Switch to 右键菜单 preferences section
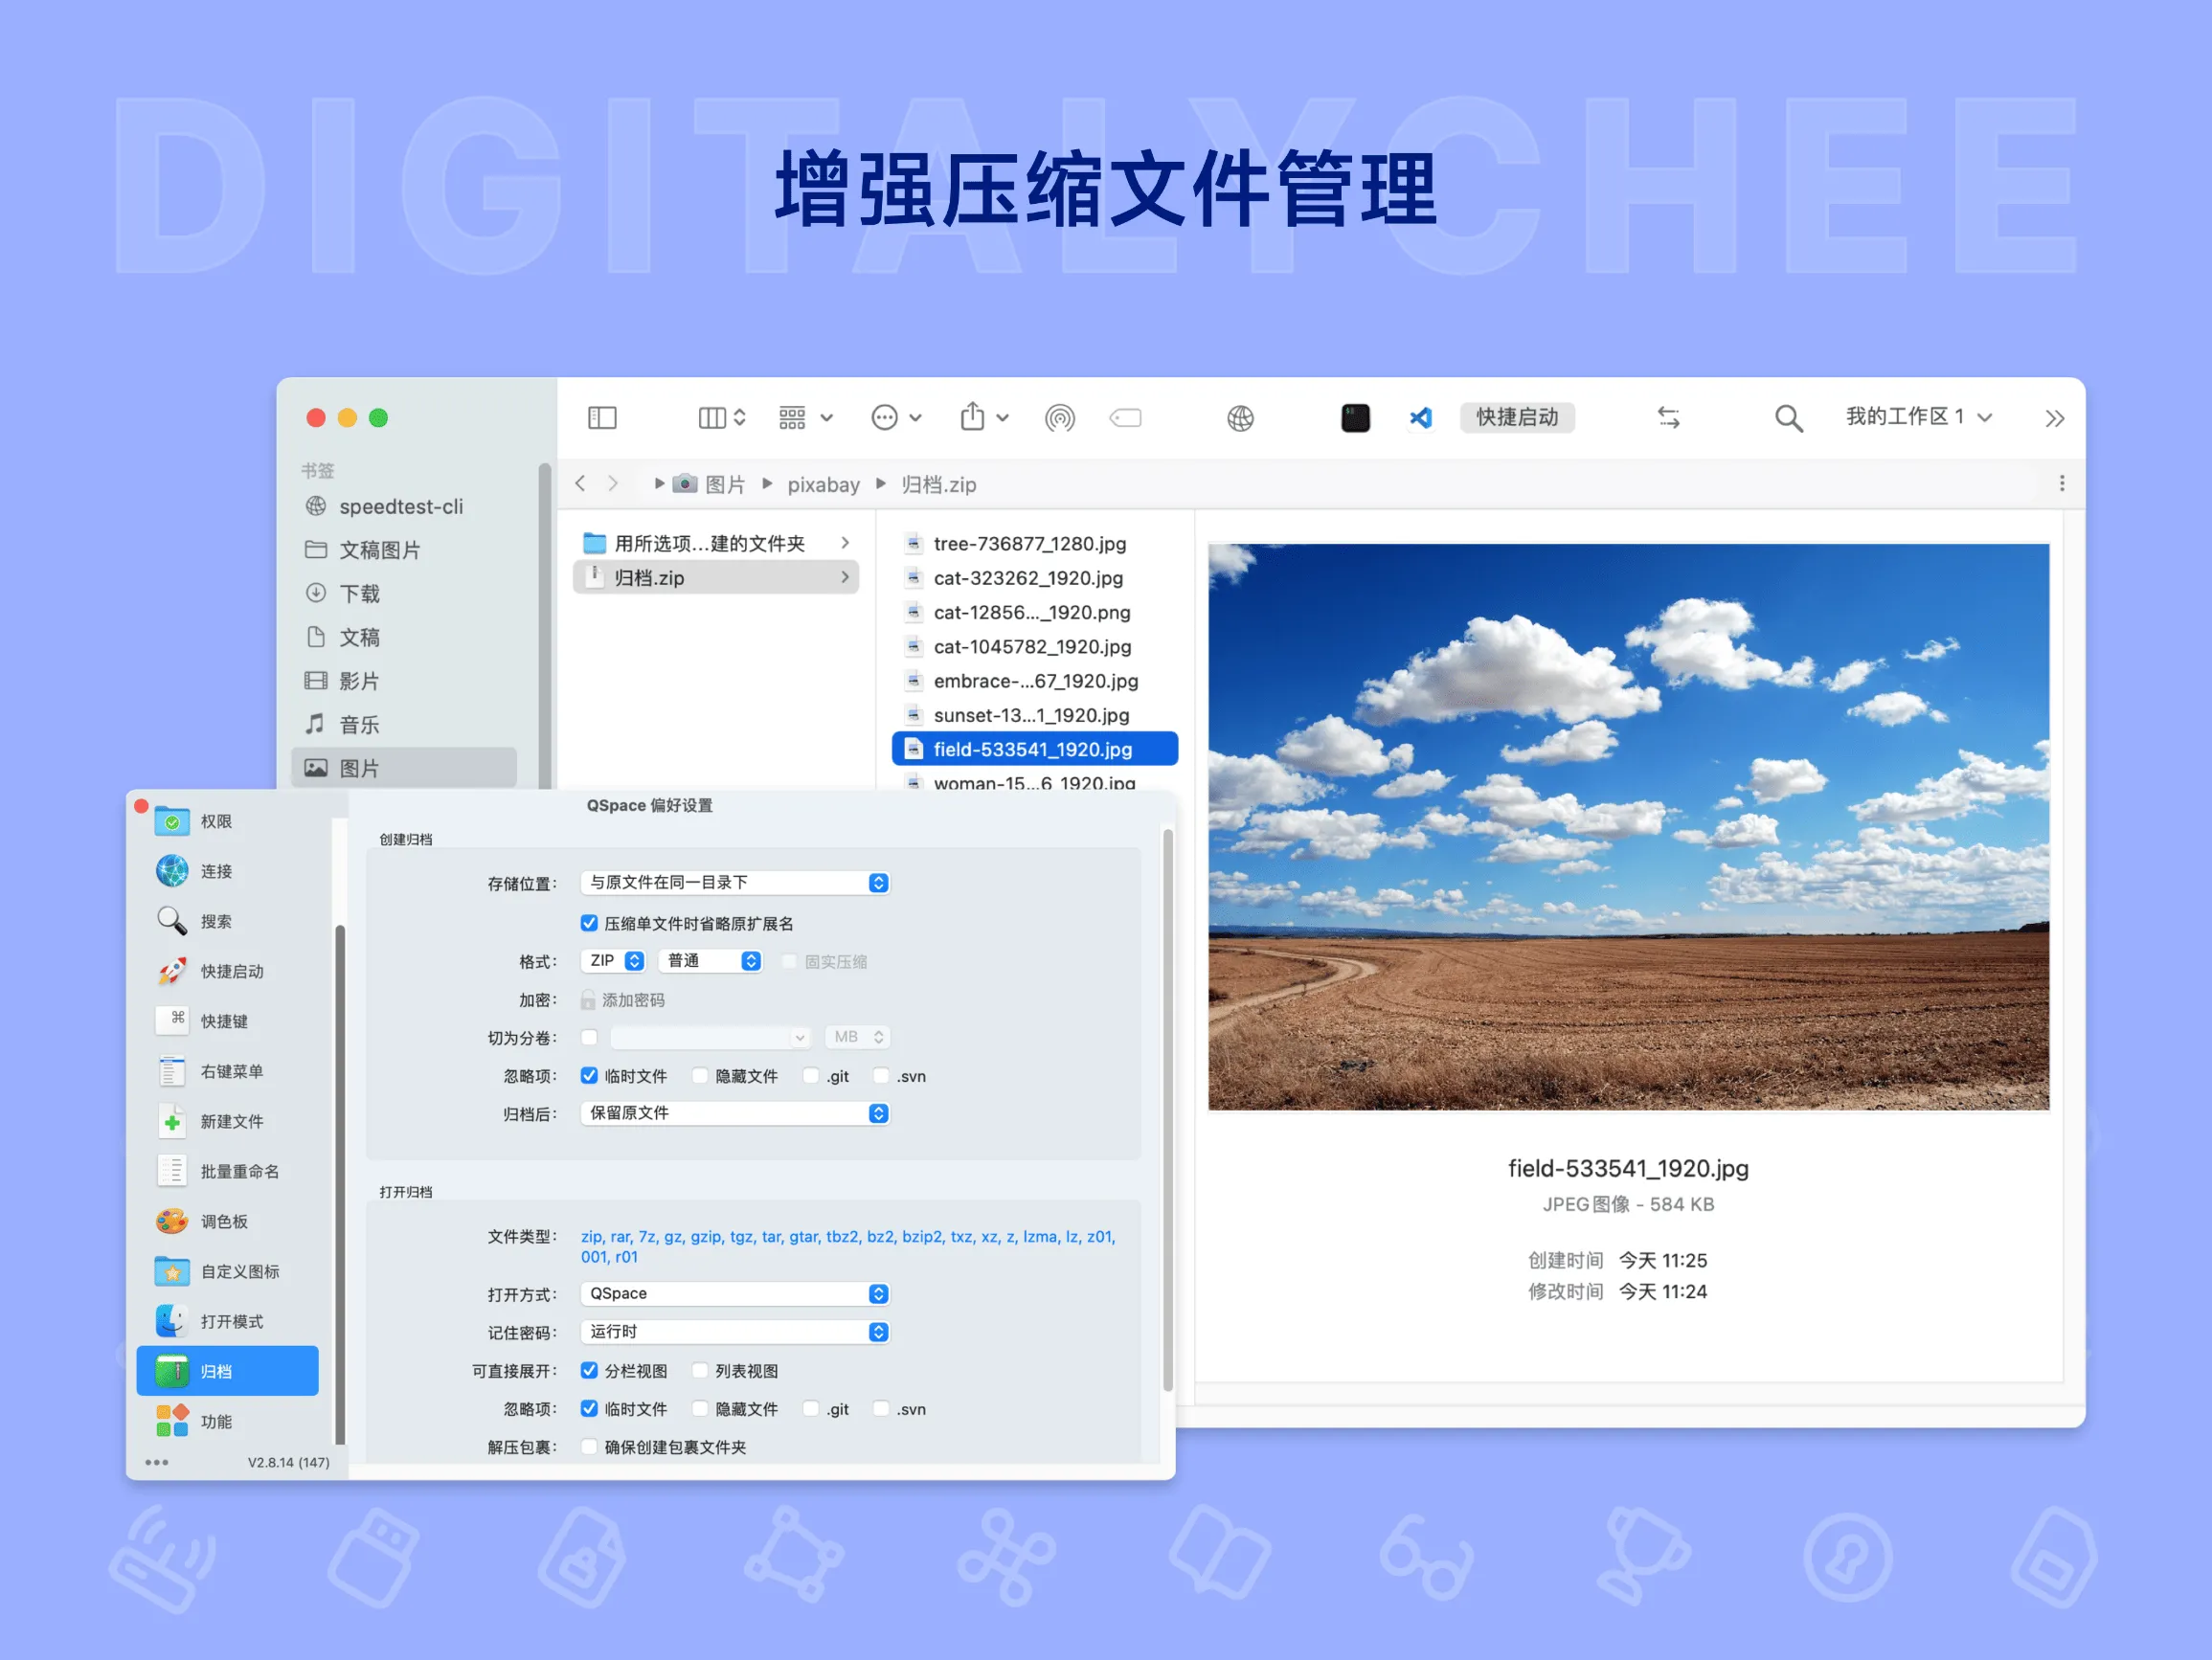The width and height of the screenshot is (2212, 1660). (231, 1071)
